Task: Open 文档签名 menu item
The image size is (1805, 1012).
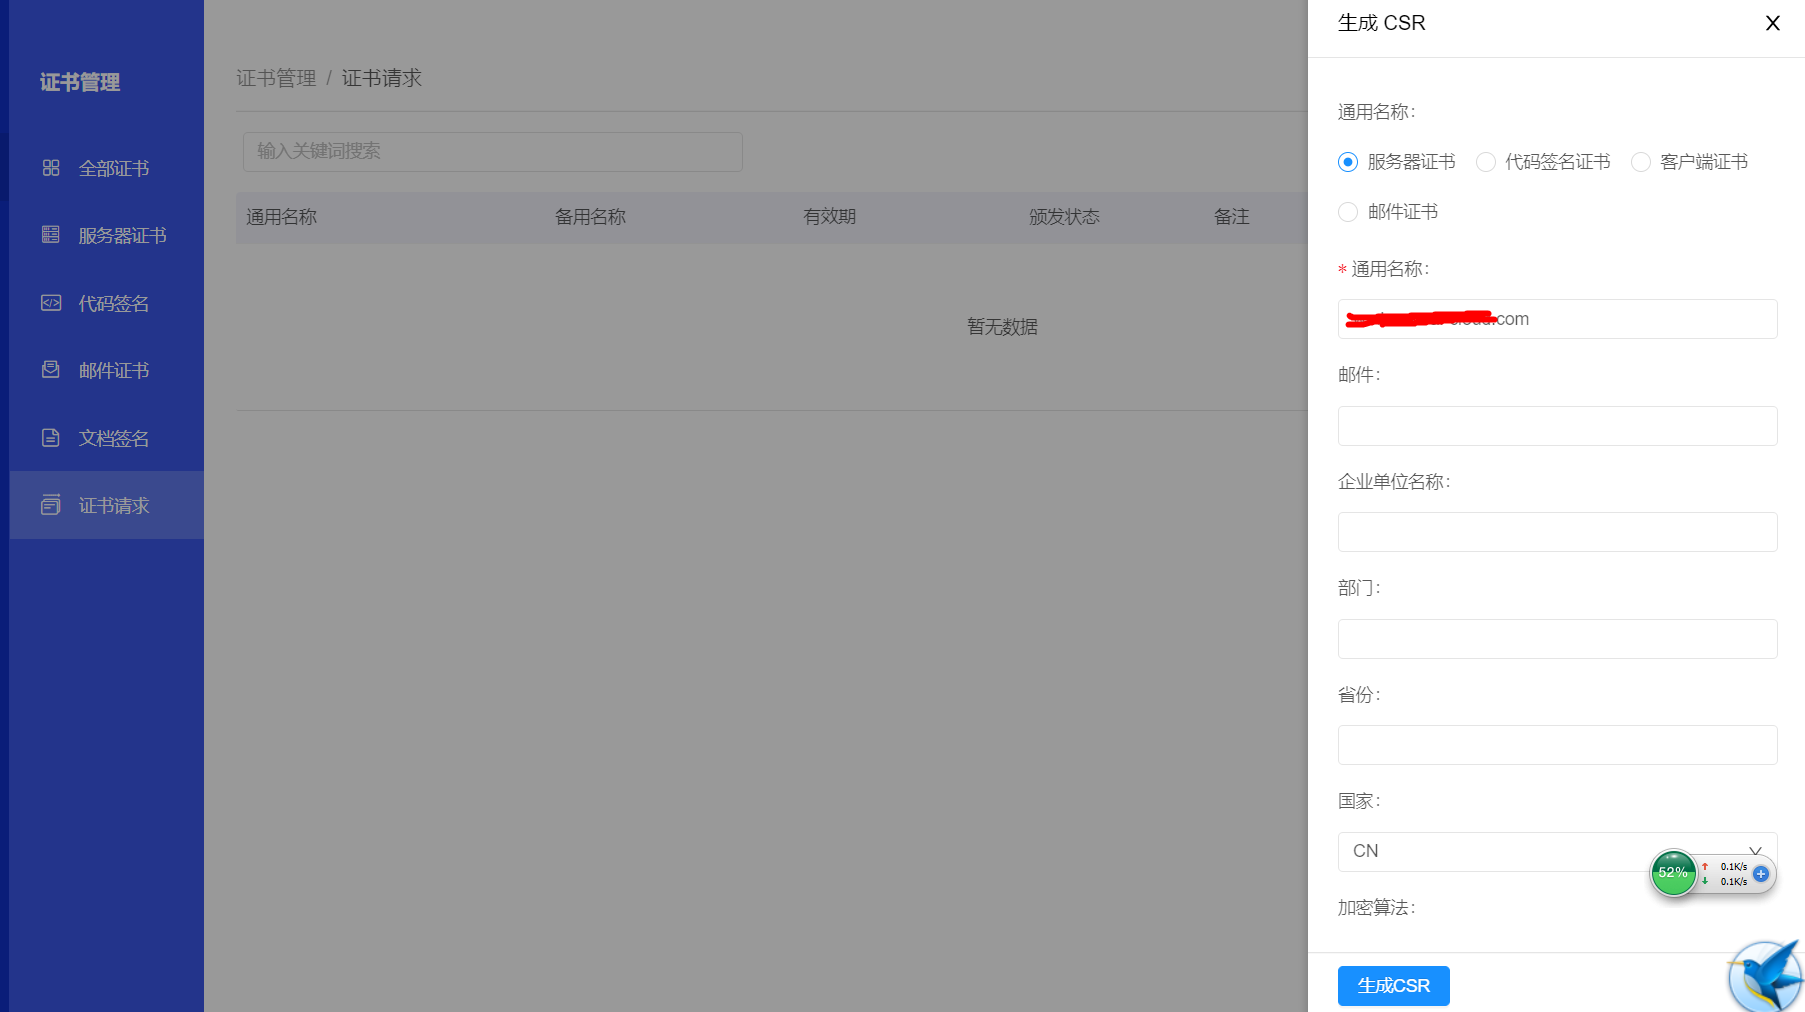Action: click(107, 438)
